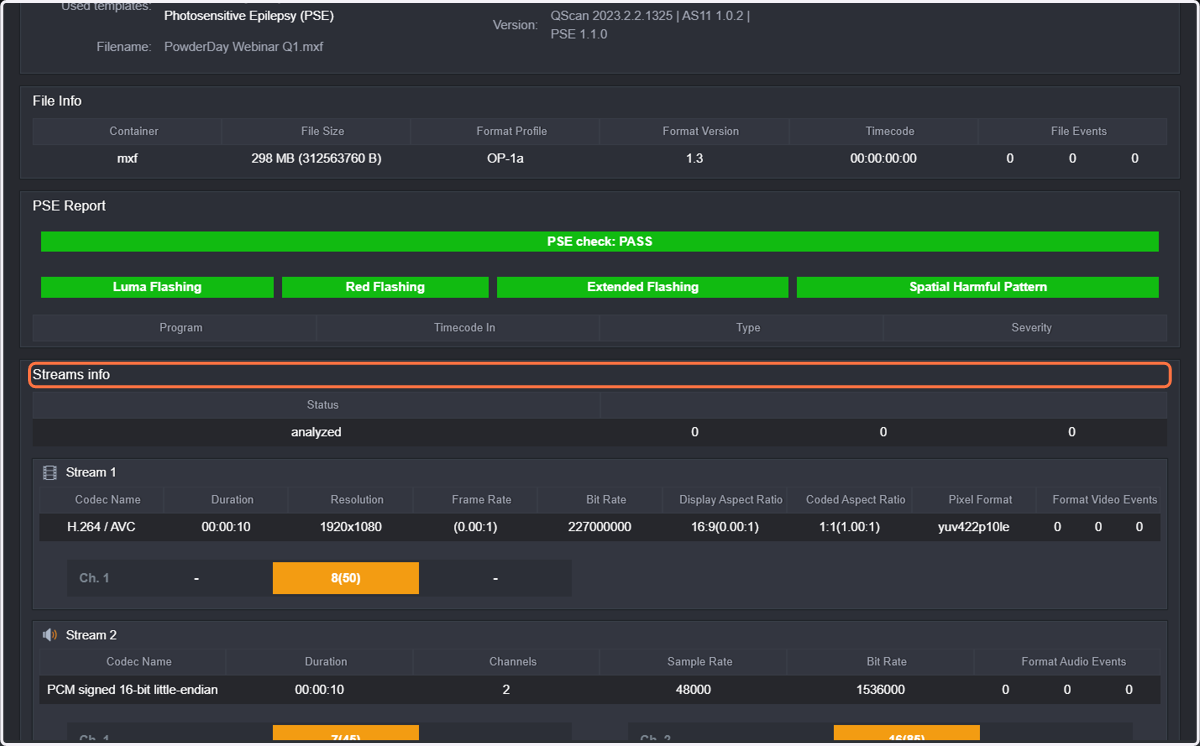Viewport: 1200px width, 746px height.
Task: Select the 227000000 bit rate value
Action: pos(599,527)
